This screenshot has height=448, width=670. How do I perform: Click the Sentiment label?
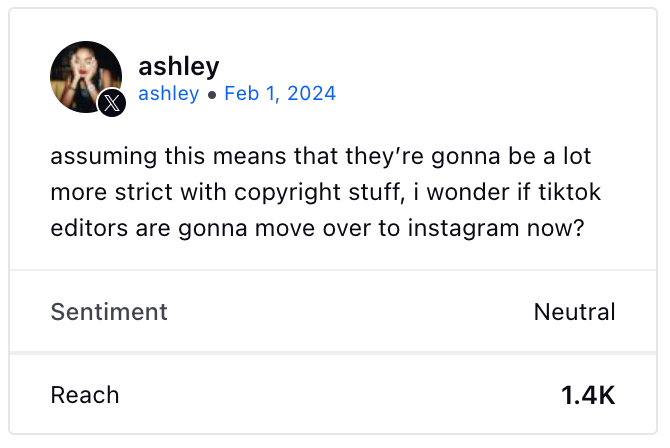tap(109, 311)
